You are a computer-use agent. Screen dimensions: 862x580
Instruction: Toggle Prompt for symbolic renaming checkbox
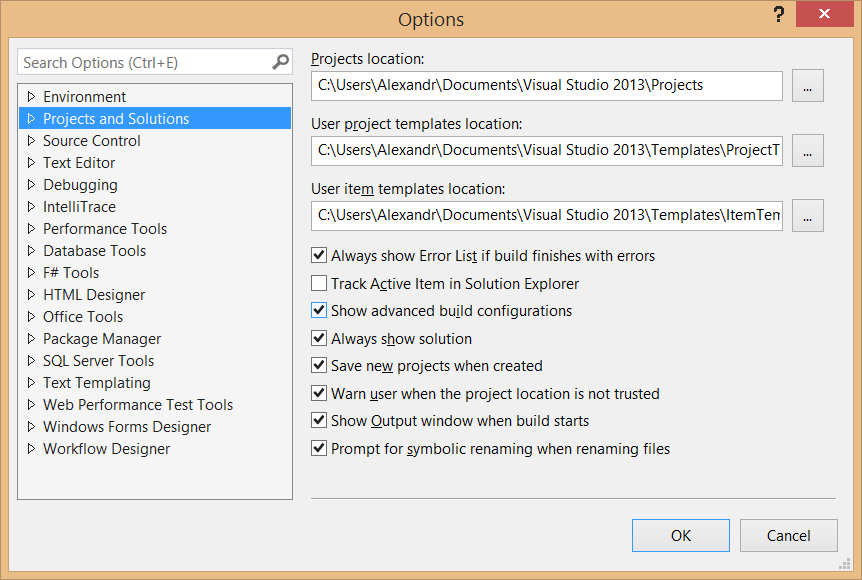click(x=319, y=448)
